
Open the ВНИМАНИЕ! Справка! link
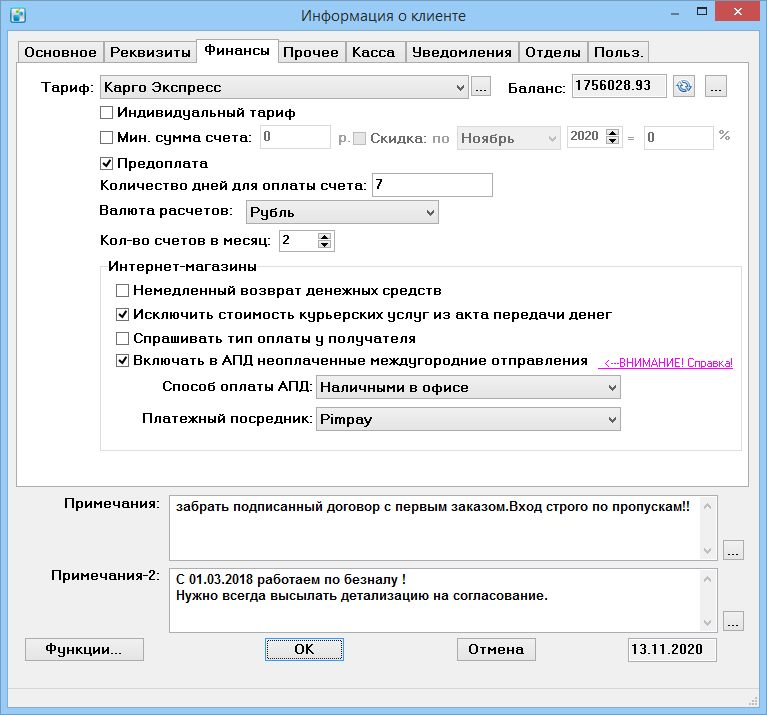point(666,363)
